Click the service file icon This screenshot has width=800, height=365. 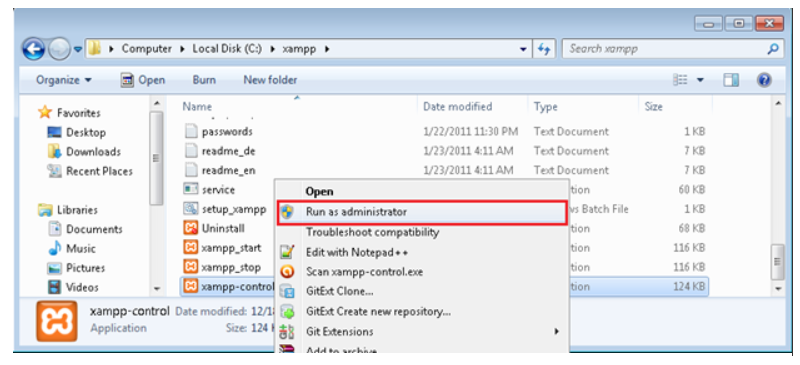tap(190, 189)
